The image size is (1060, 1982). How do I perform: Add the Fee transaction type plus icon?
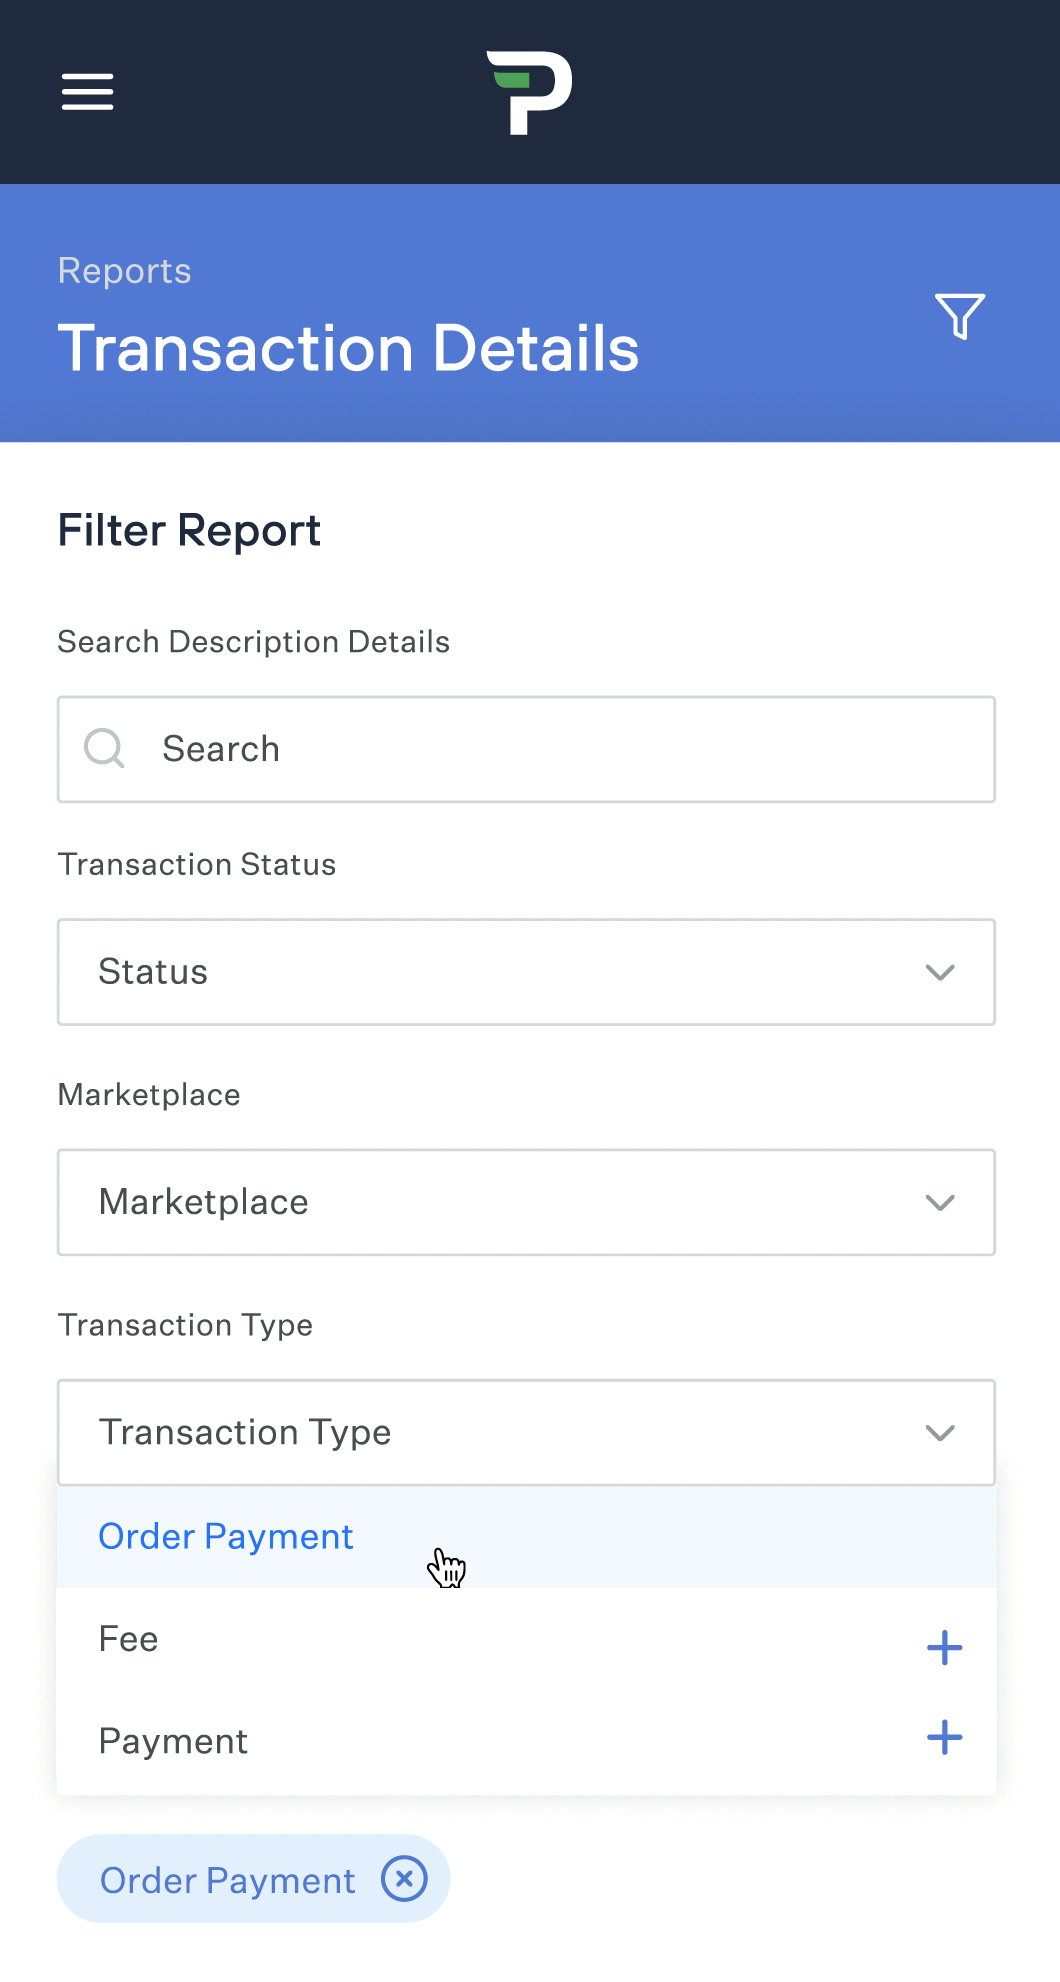click(x=944, y=1647)
